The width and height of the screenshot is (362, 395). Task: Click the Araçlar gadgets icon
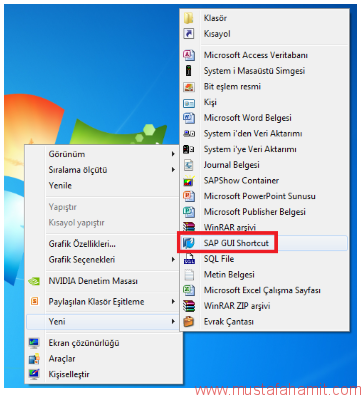pos(34,359)
